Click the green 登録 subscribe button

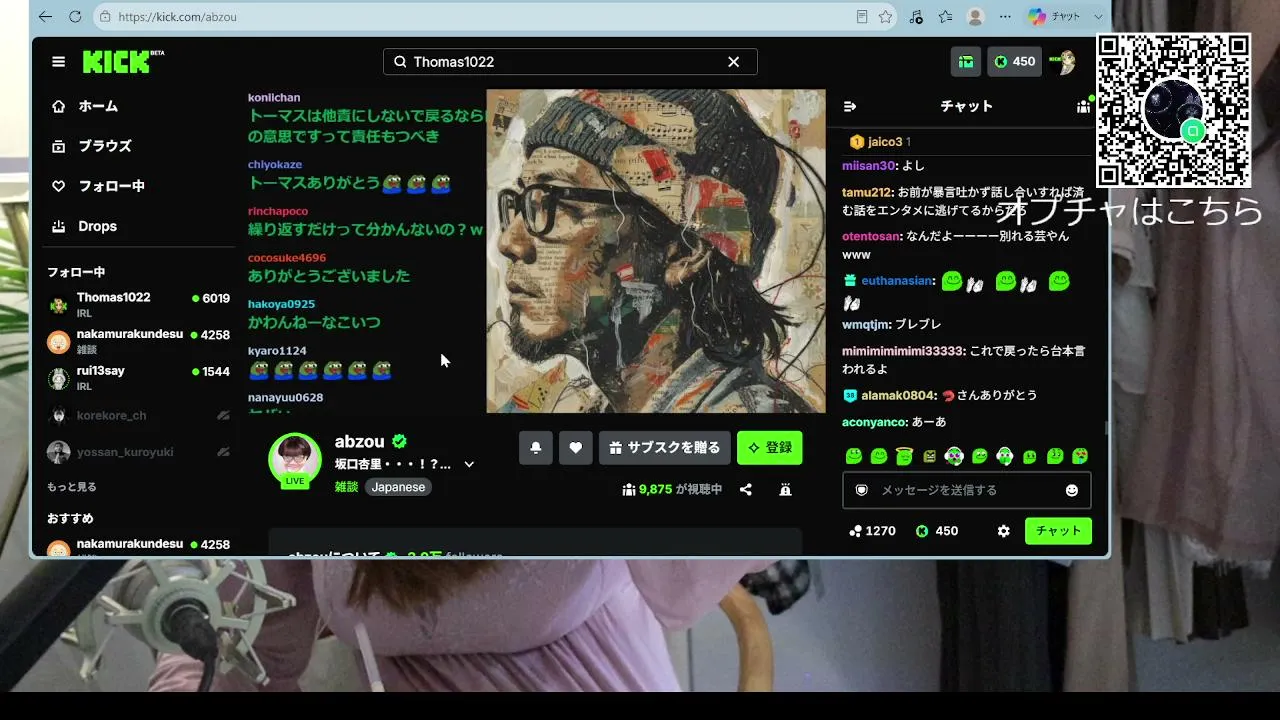770,448
